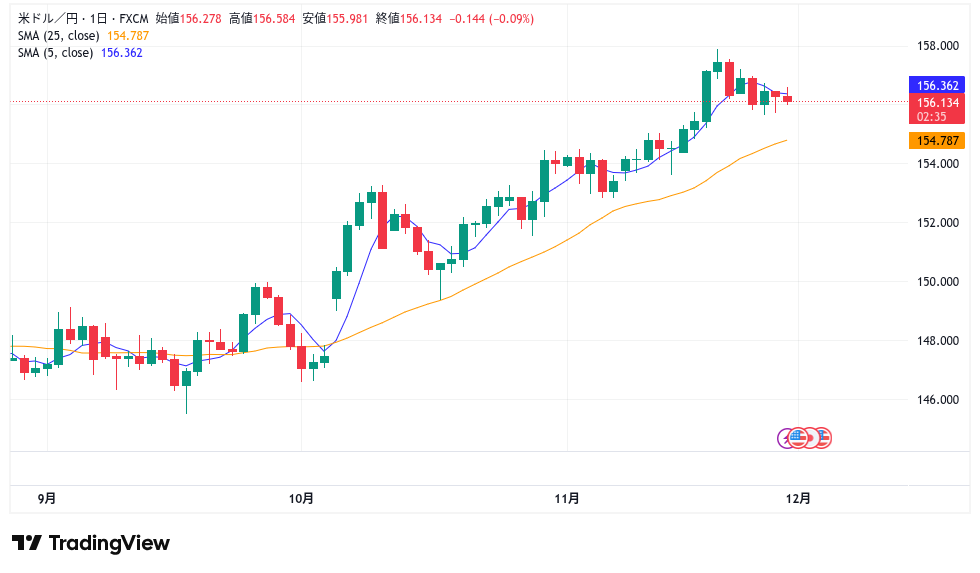Click the TradingView logo icon
This screenshot has height=573, width=980.
click(27, 543)
